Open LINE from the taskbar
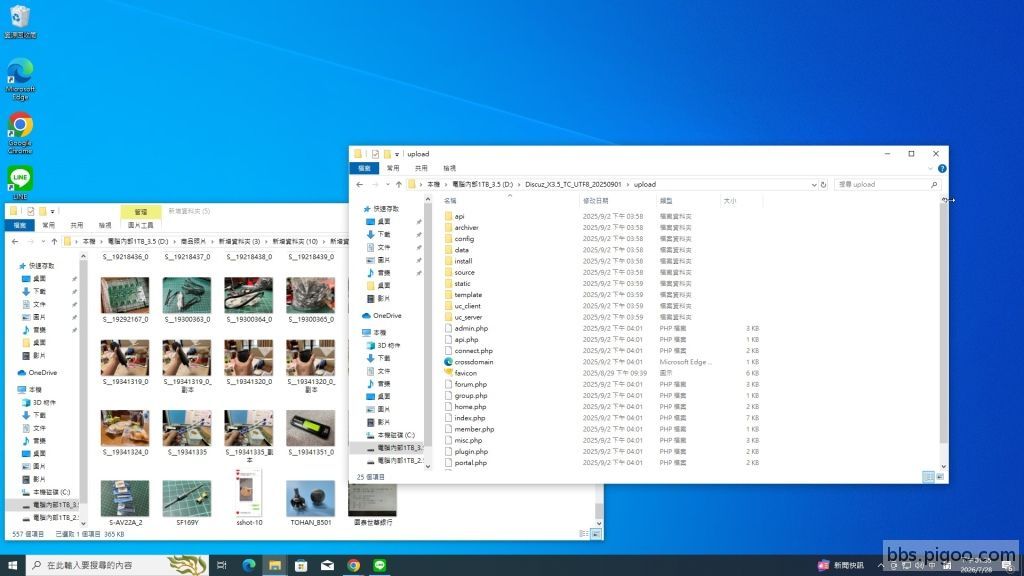Viewport: 1024px width, 576px height. [x=379, y=565]
